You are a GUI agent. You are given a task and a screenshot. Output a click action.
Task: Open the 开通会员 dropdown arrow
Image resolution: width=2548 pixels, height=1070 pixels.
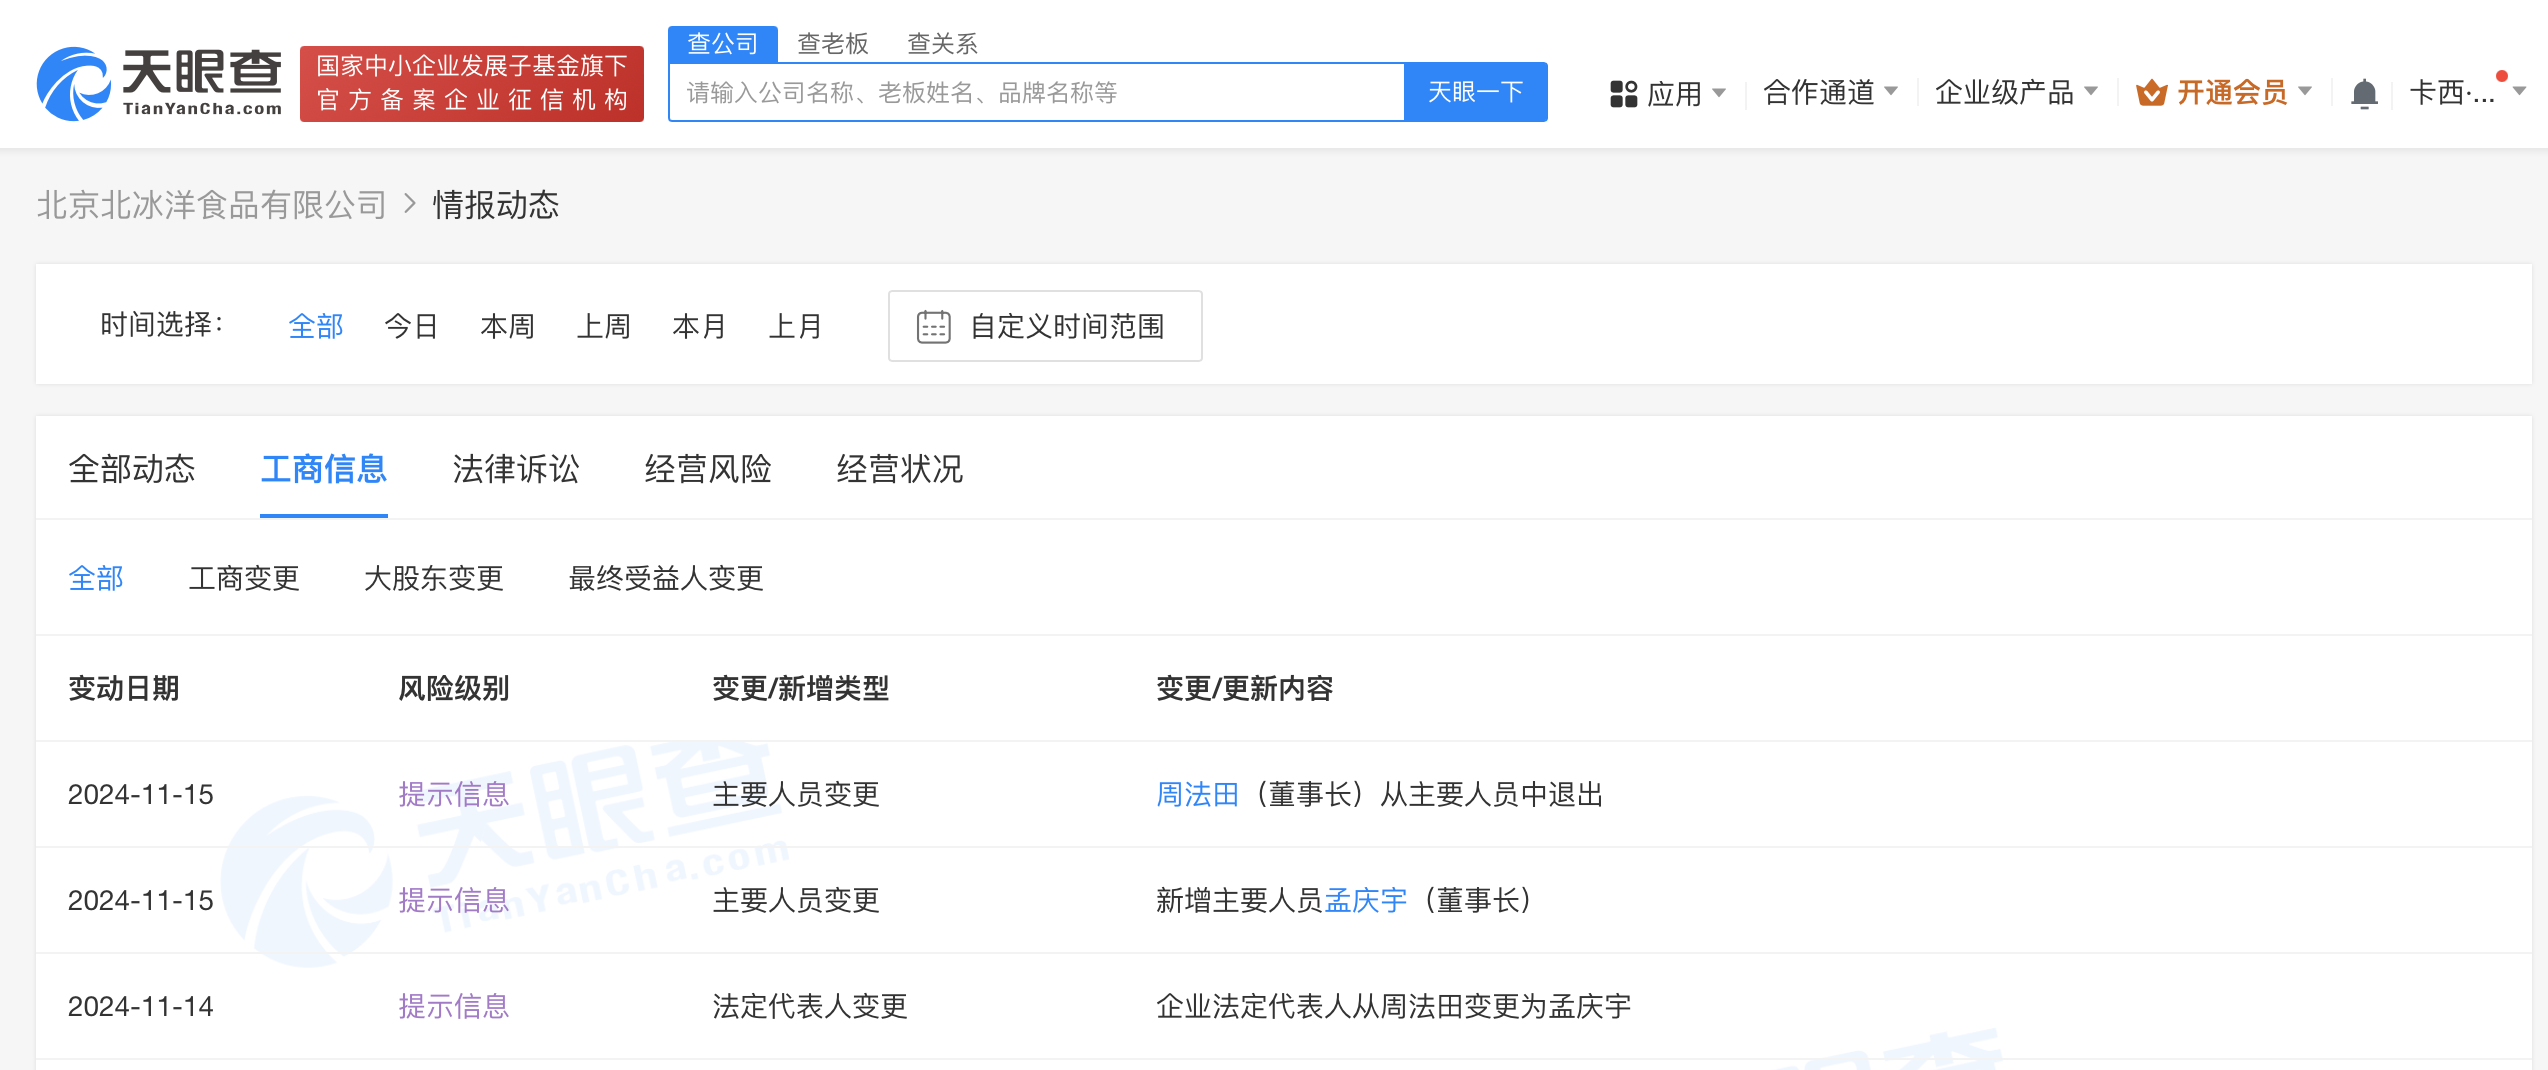(2305, 92)
